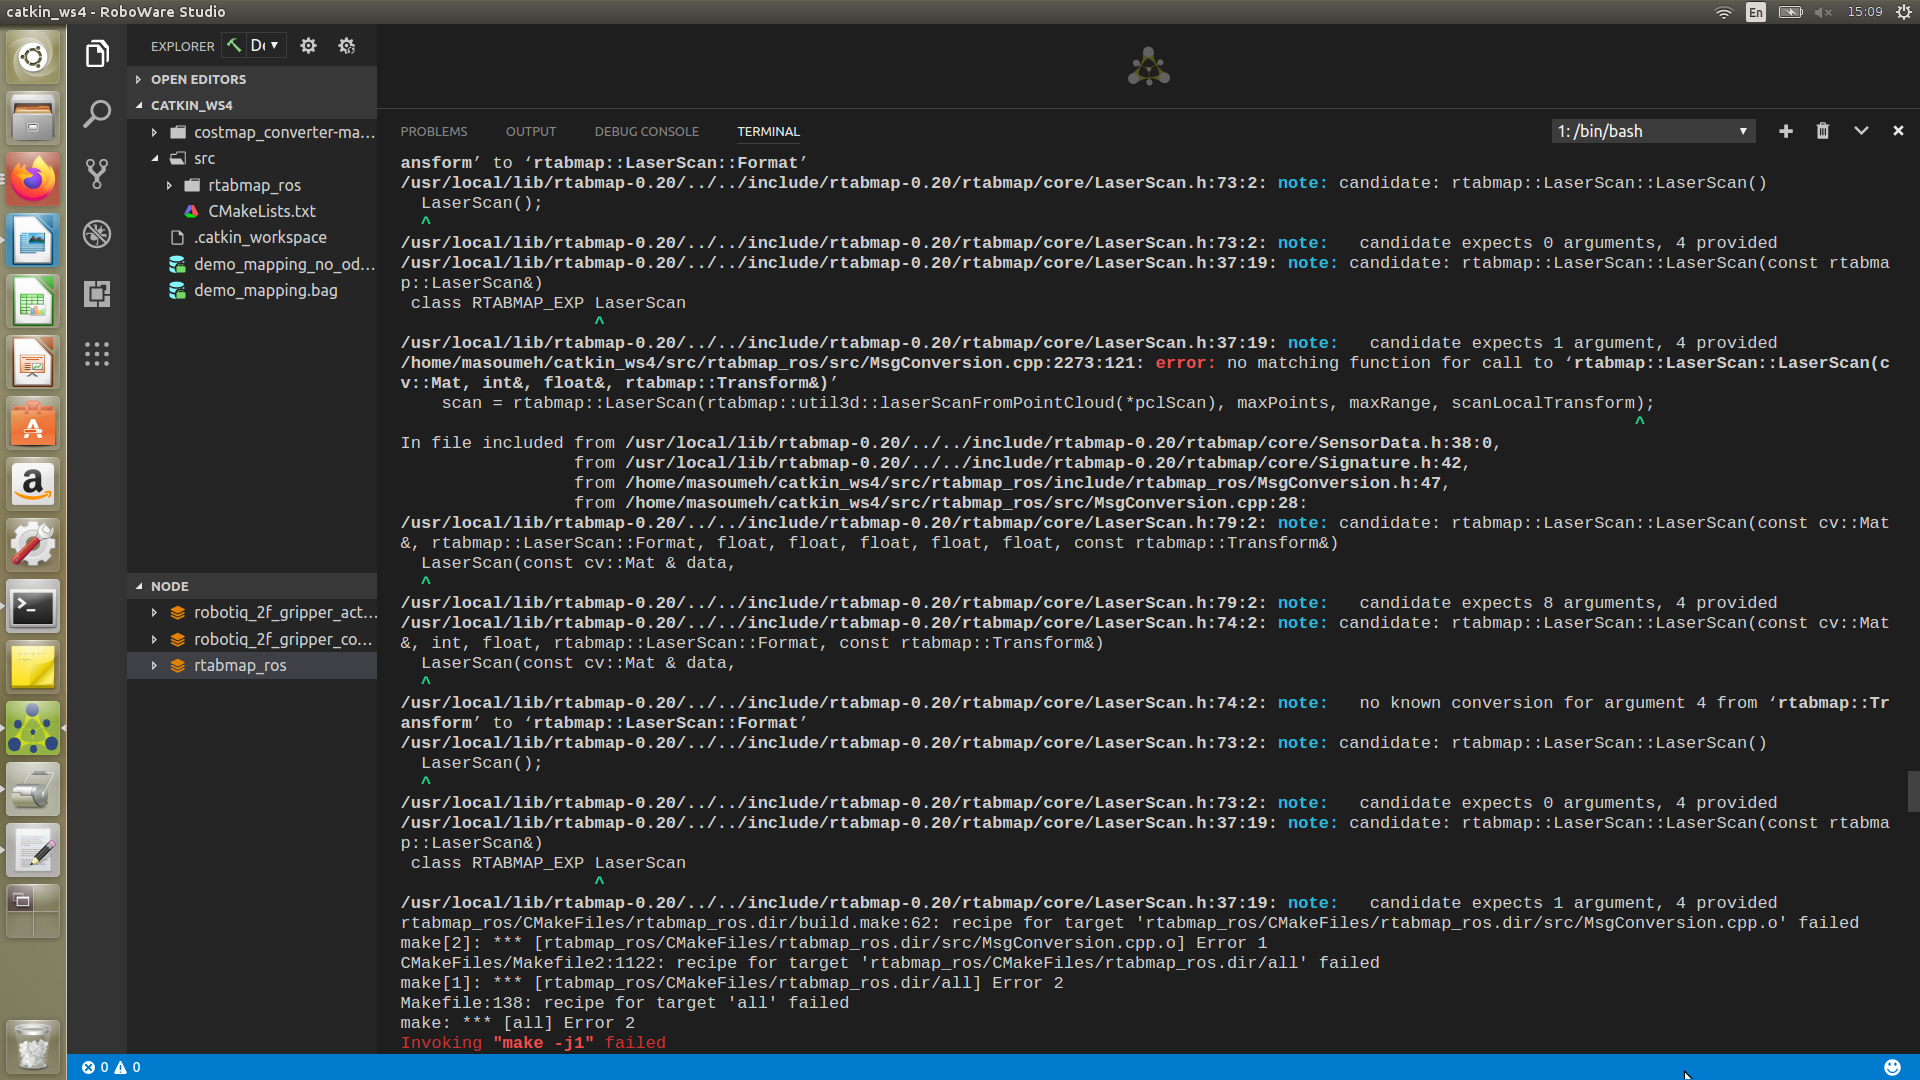Click the smiley feedback icon in status bar

pyautogui.click(x=1892, y=1067)
